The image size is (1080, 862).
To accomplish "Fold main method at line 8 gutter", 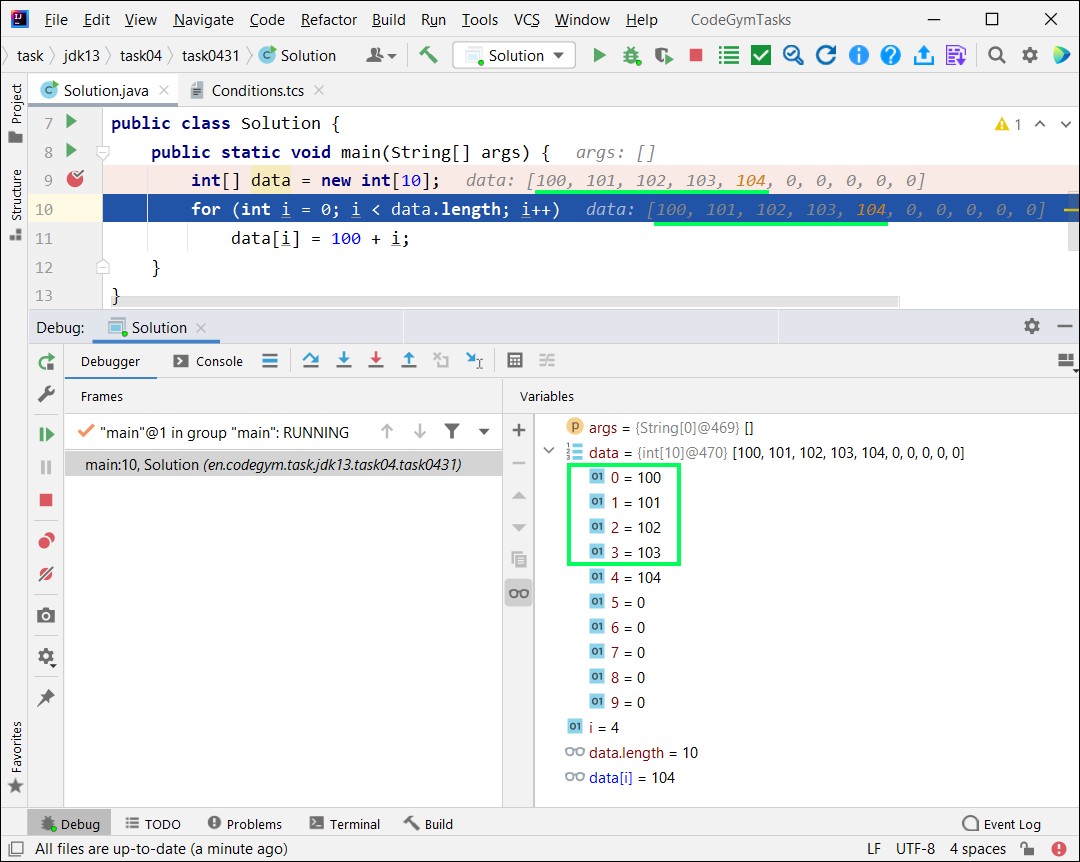I will pyautogui.click(x=103, y=152).
